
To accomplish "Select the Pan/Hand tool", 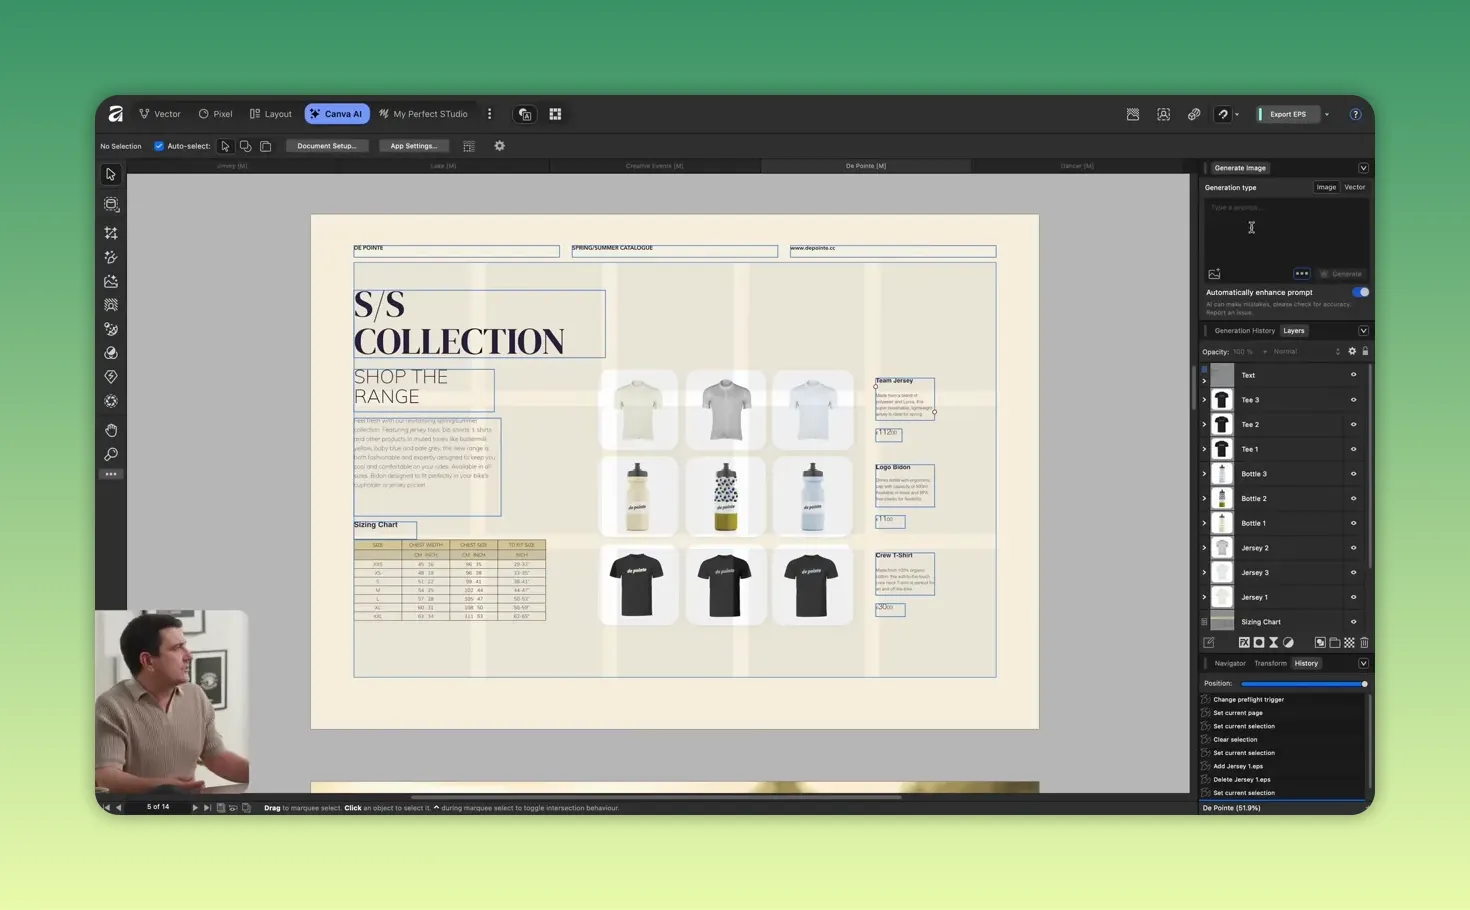I will coord(110,430).
